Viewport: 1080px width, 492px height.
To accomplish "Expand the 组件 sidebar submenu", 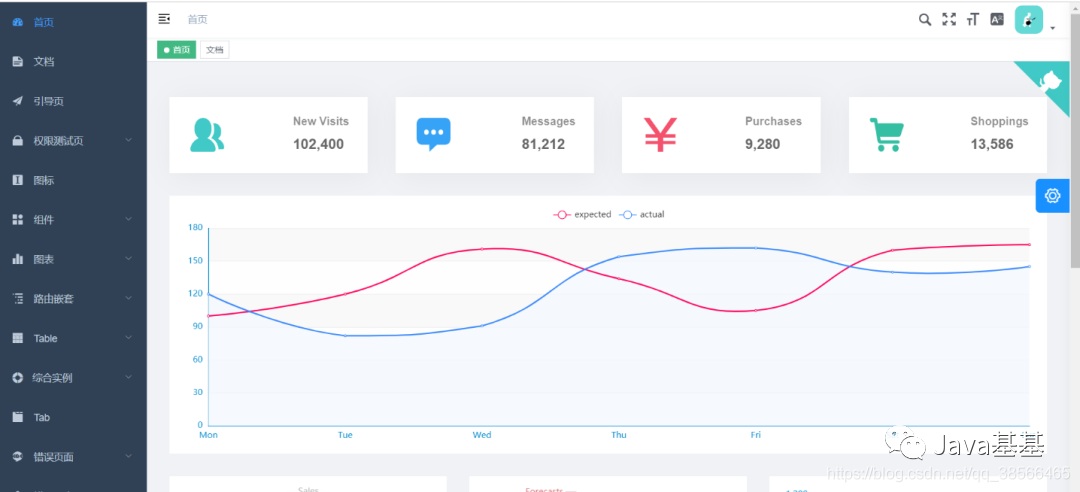I will coord(73,220).
